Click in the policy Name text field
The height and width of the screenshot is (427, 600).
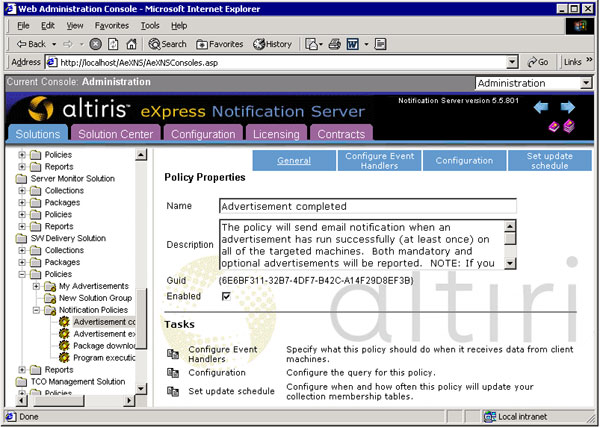(367, 207)
